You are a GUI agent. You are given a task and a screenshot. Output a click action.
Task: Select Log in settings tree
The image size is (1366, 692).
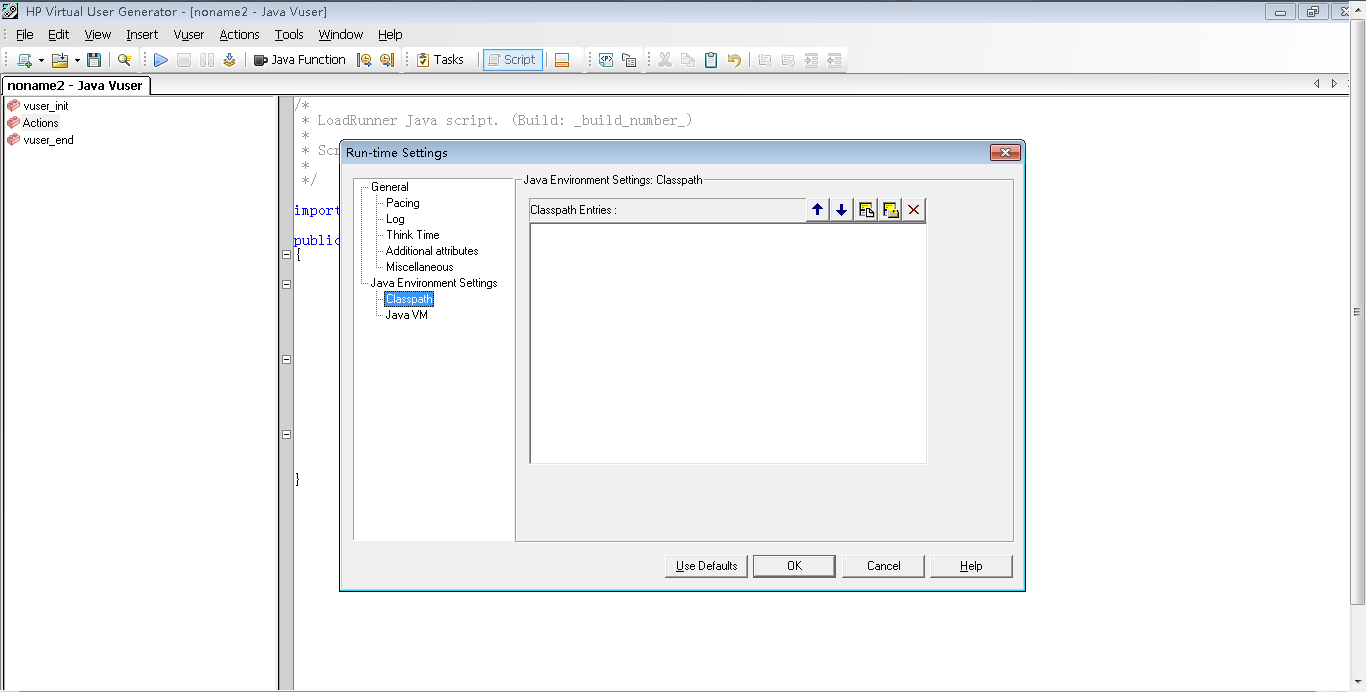(x=395, y=219)
